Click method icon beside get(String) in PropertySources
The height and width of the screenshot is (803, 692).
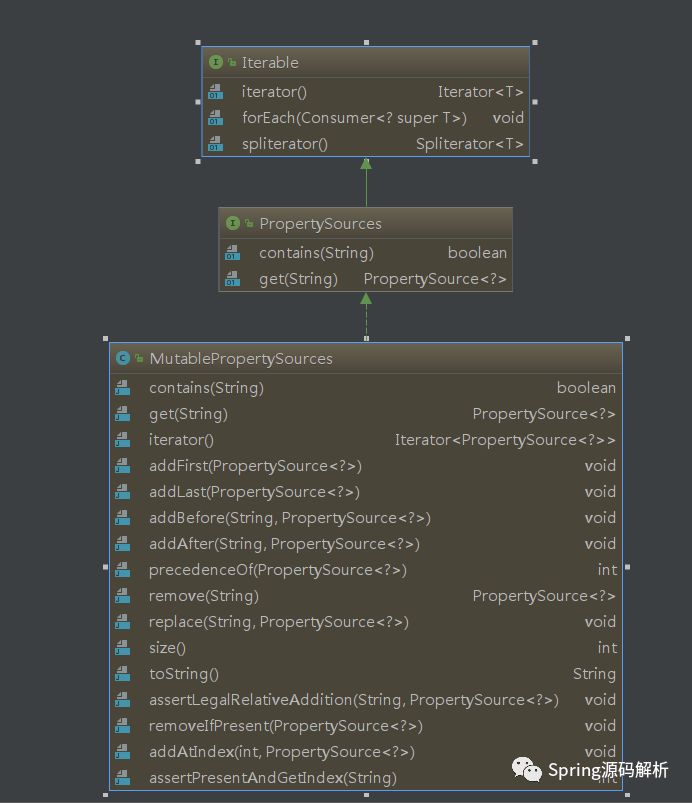pyautogui.click(x=233, y=279)
